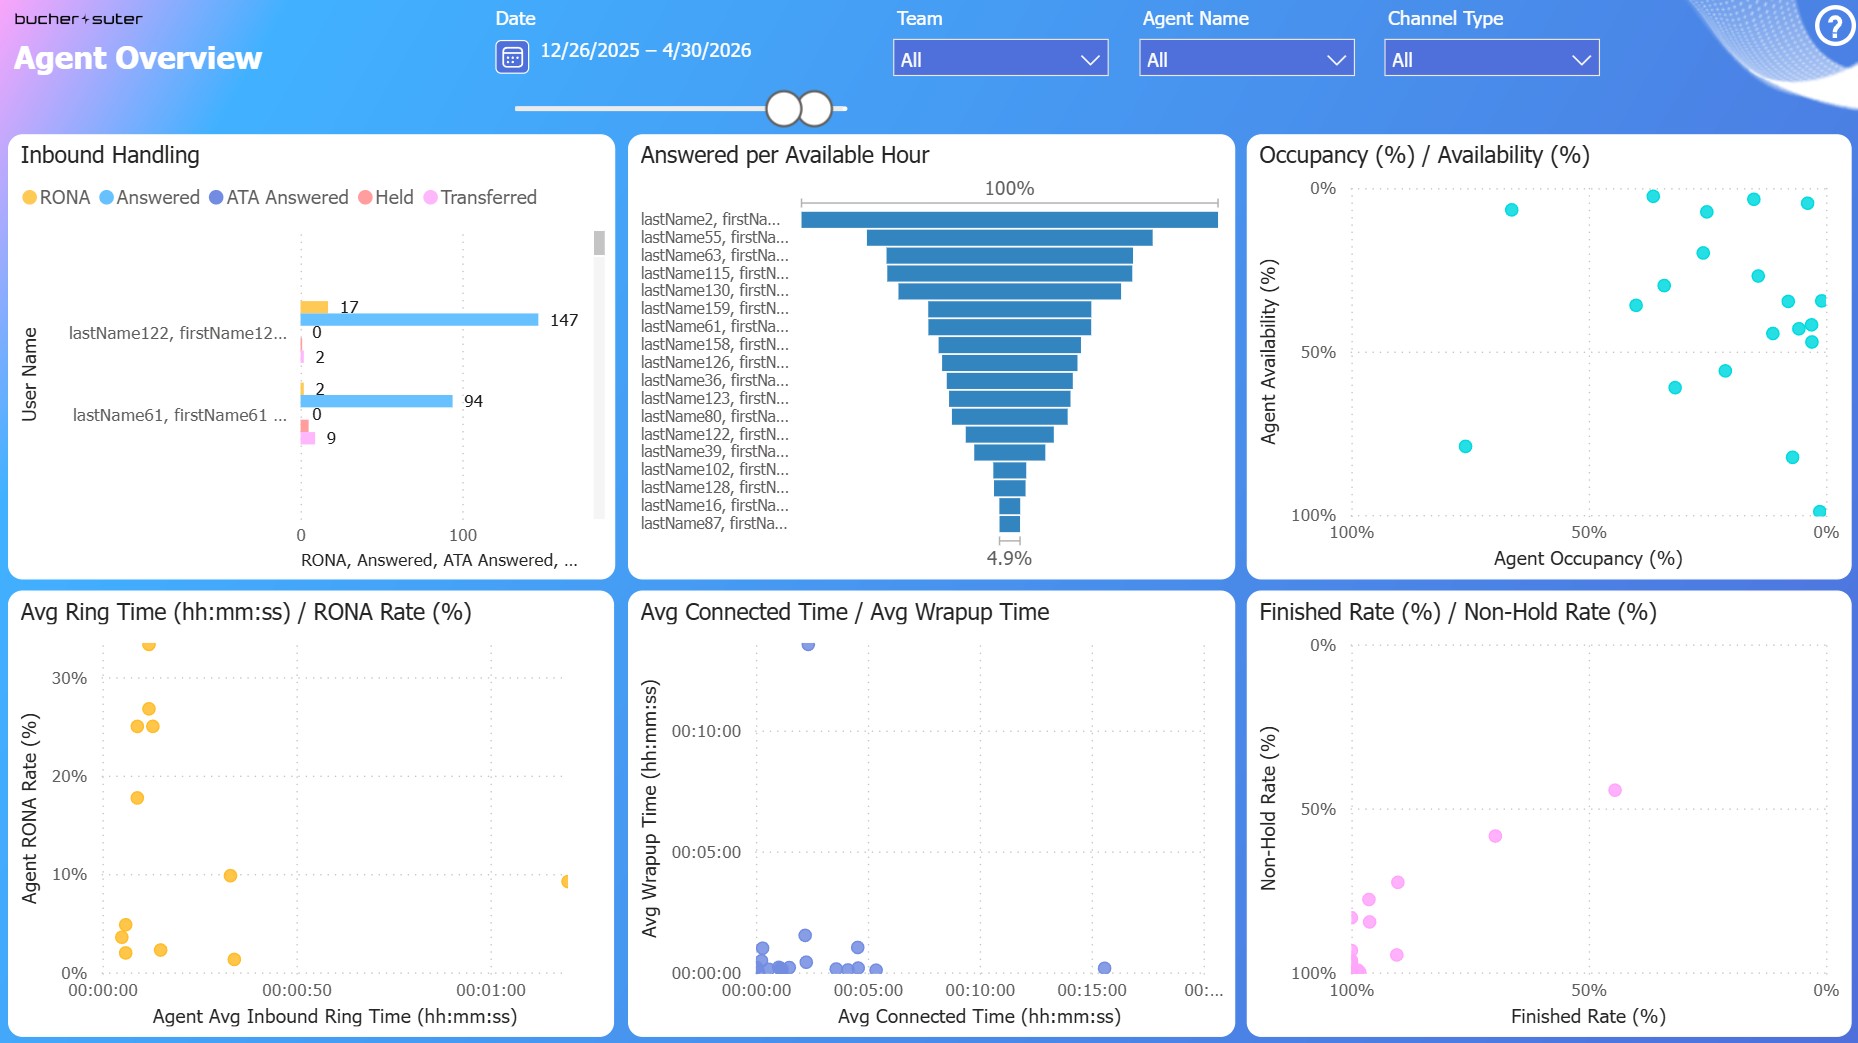This screenshot has height=1043, width=1858.
Task: Click the Agent Occupancy (%) axis title
Action: click(1588, 558)
